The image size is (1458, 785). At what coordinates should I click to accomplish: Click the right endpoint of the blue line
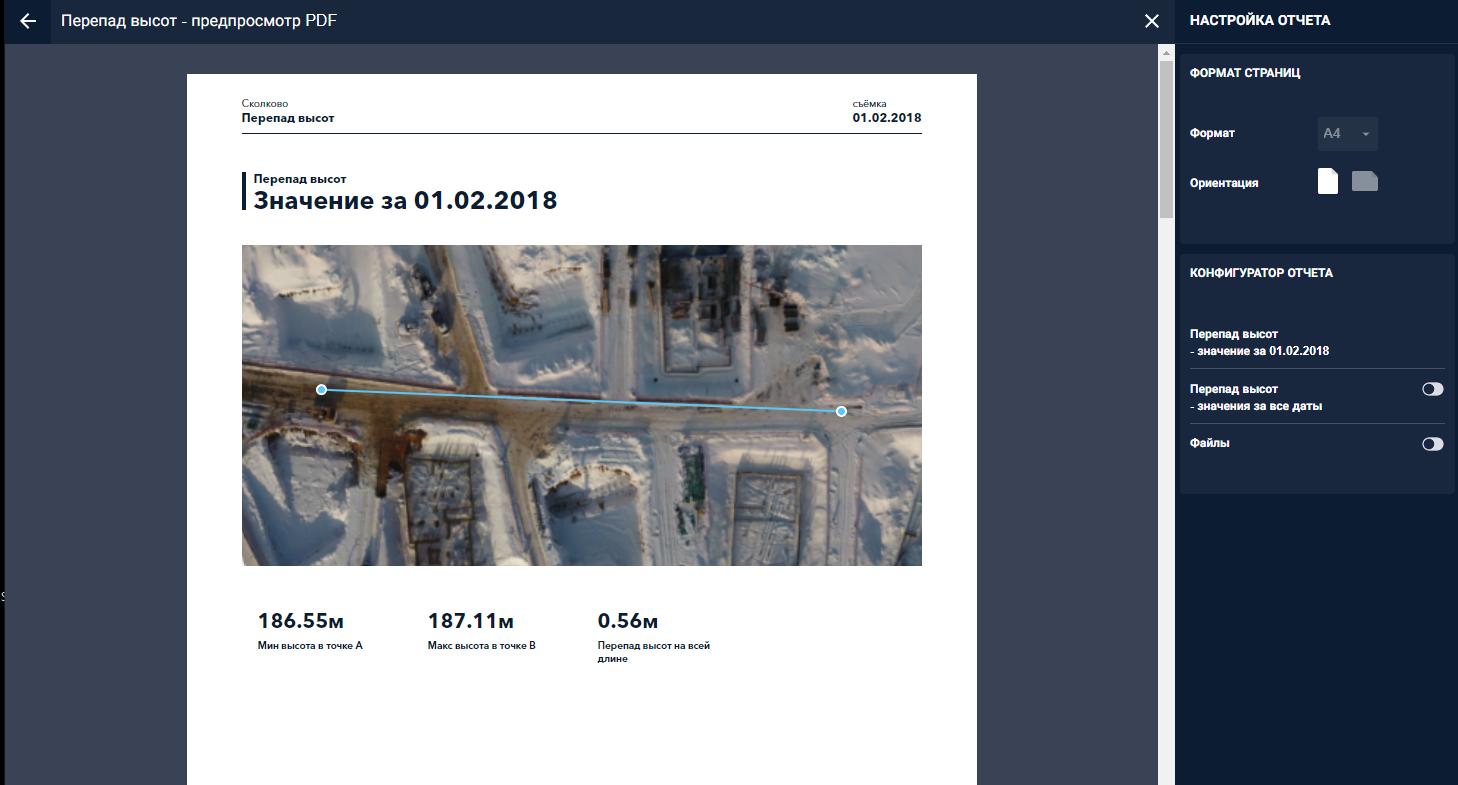click(841, 411)
